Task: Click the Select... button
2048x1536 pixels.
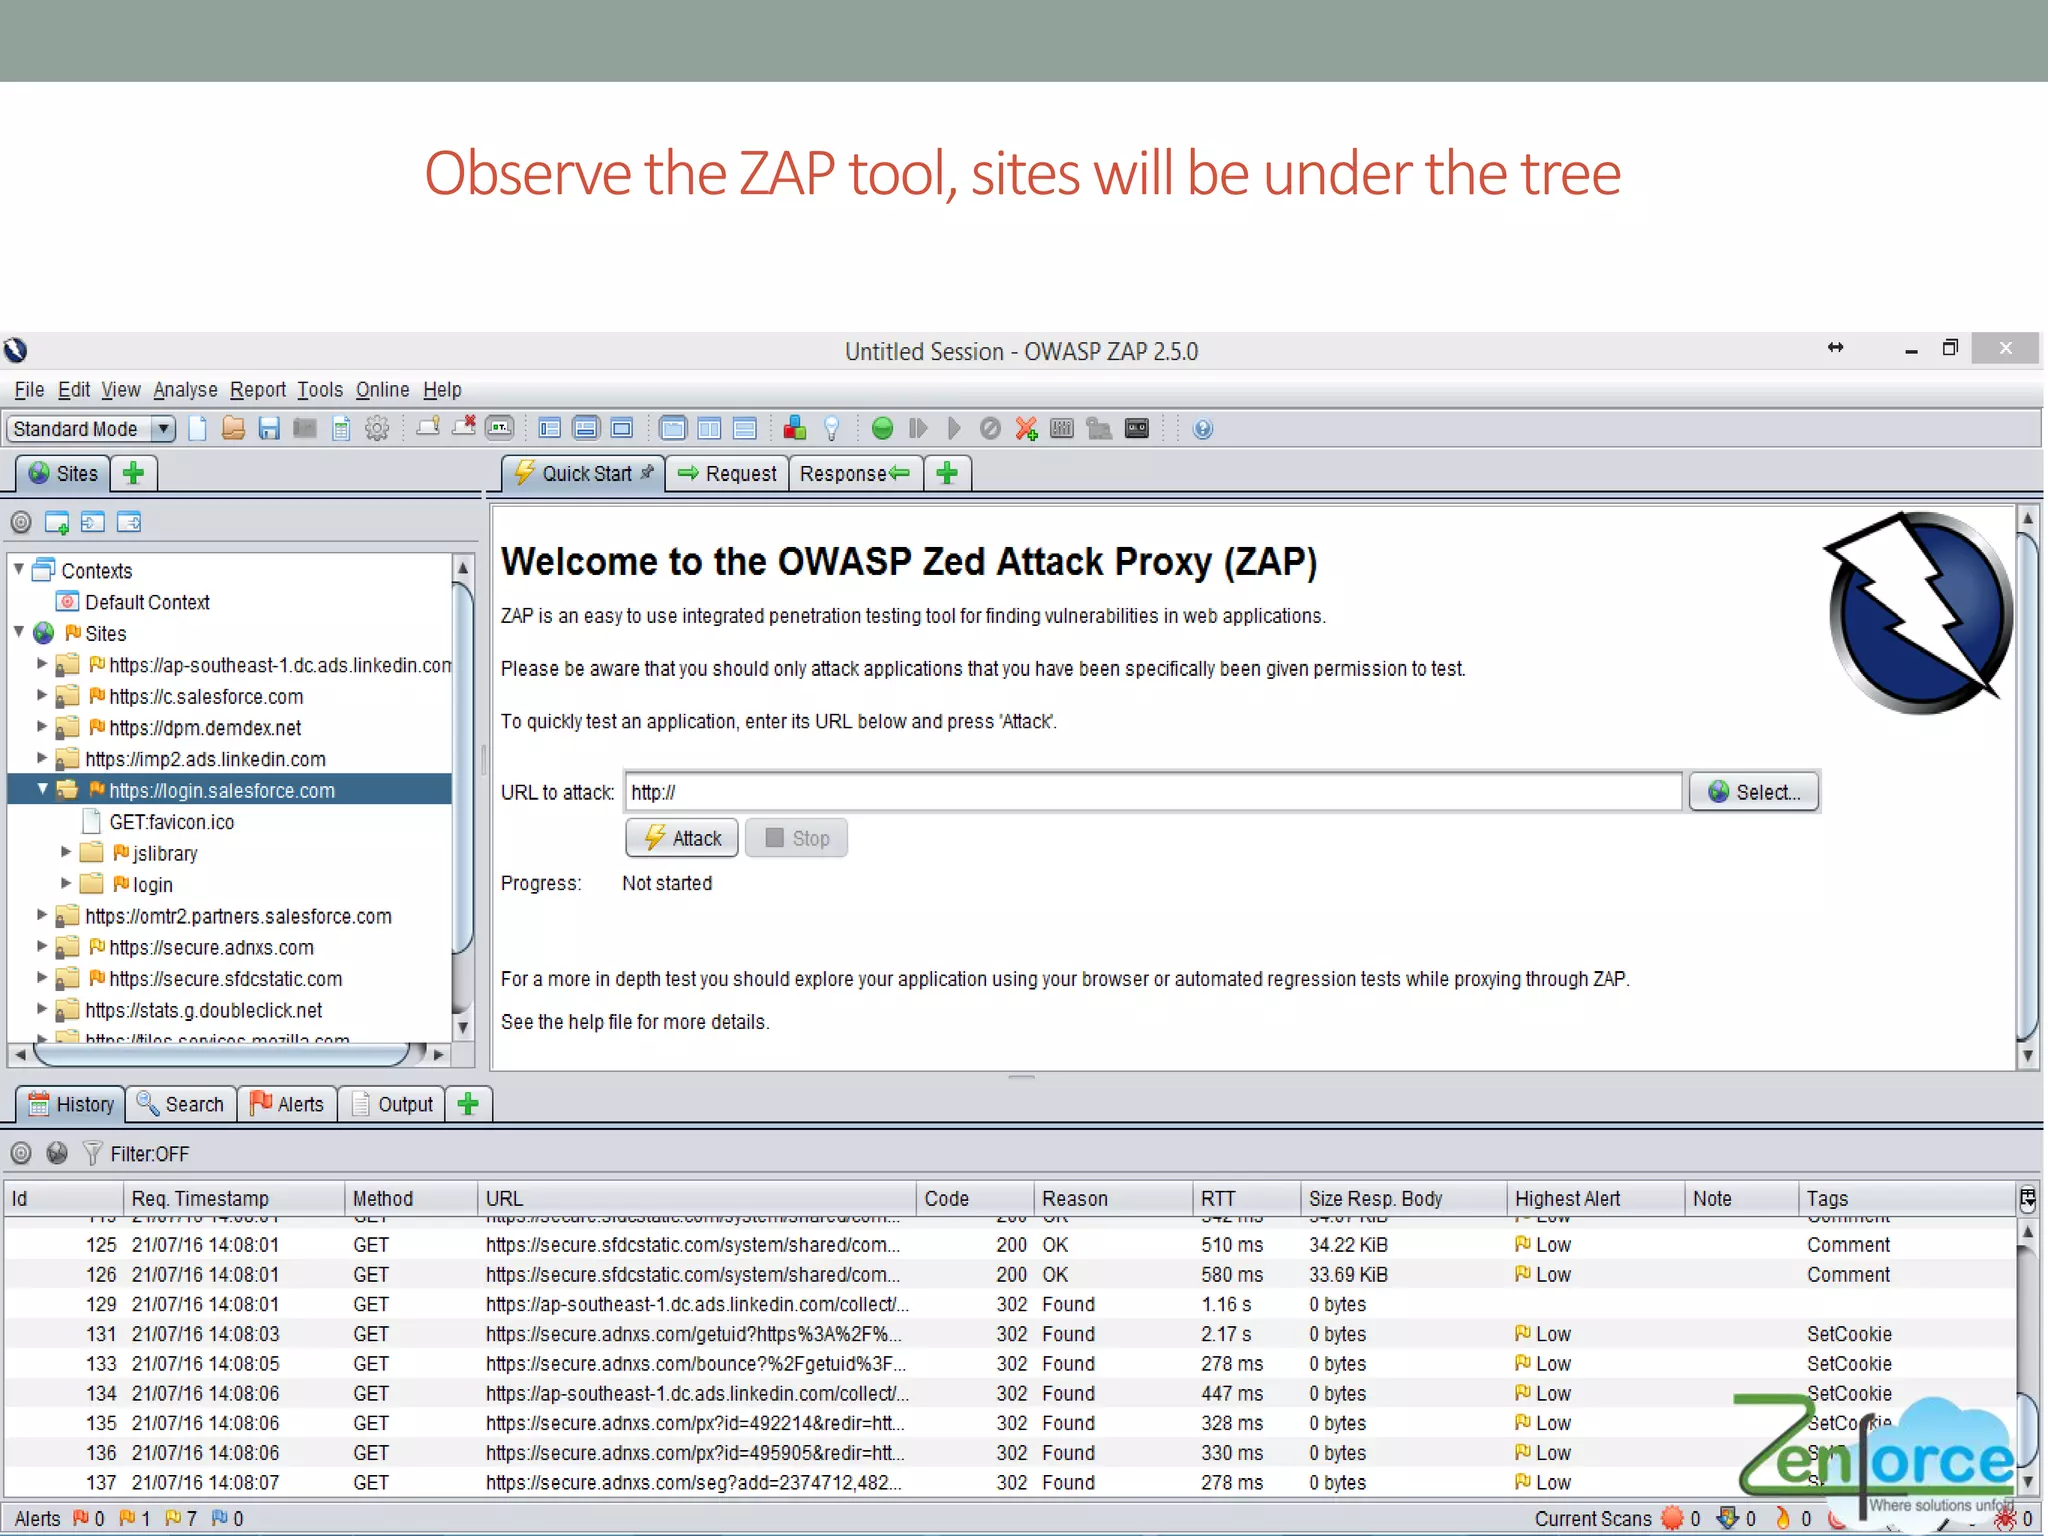Action: [1754, 792]
